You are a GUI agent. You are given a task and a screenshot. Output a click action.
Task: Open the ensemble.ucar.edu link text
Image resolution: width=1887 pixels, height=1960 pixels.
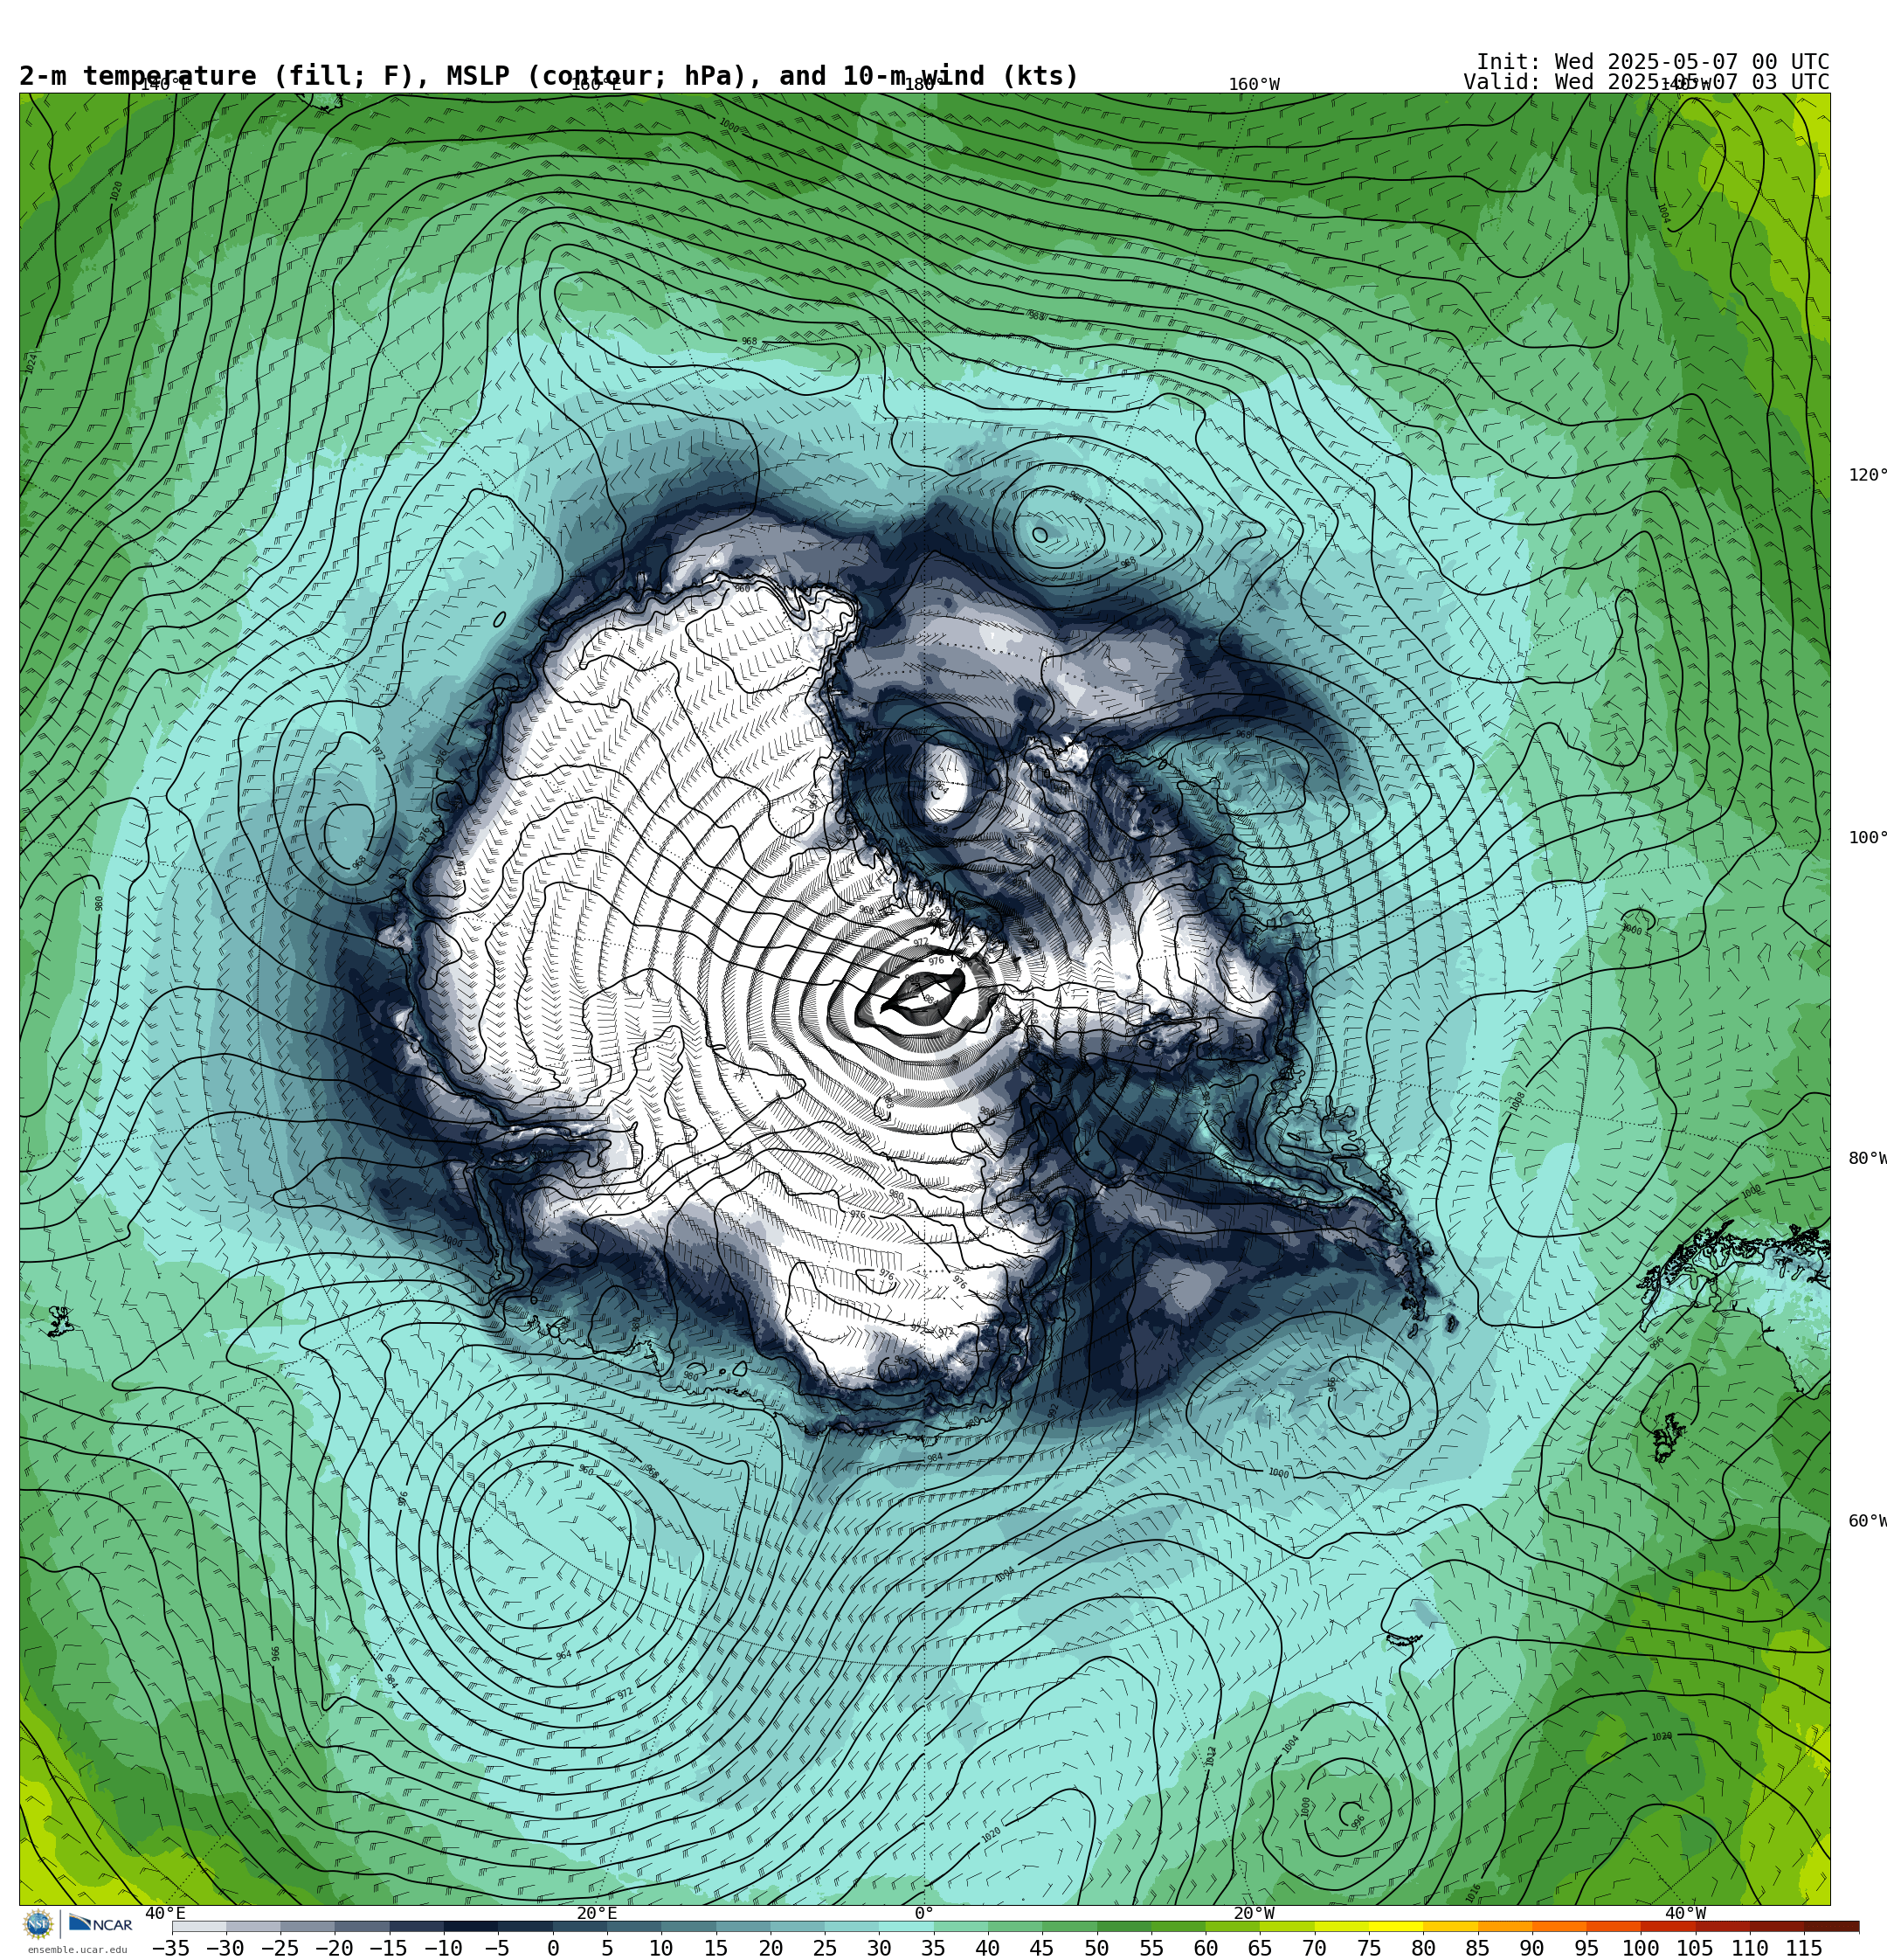tap(77, 1949)
